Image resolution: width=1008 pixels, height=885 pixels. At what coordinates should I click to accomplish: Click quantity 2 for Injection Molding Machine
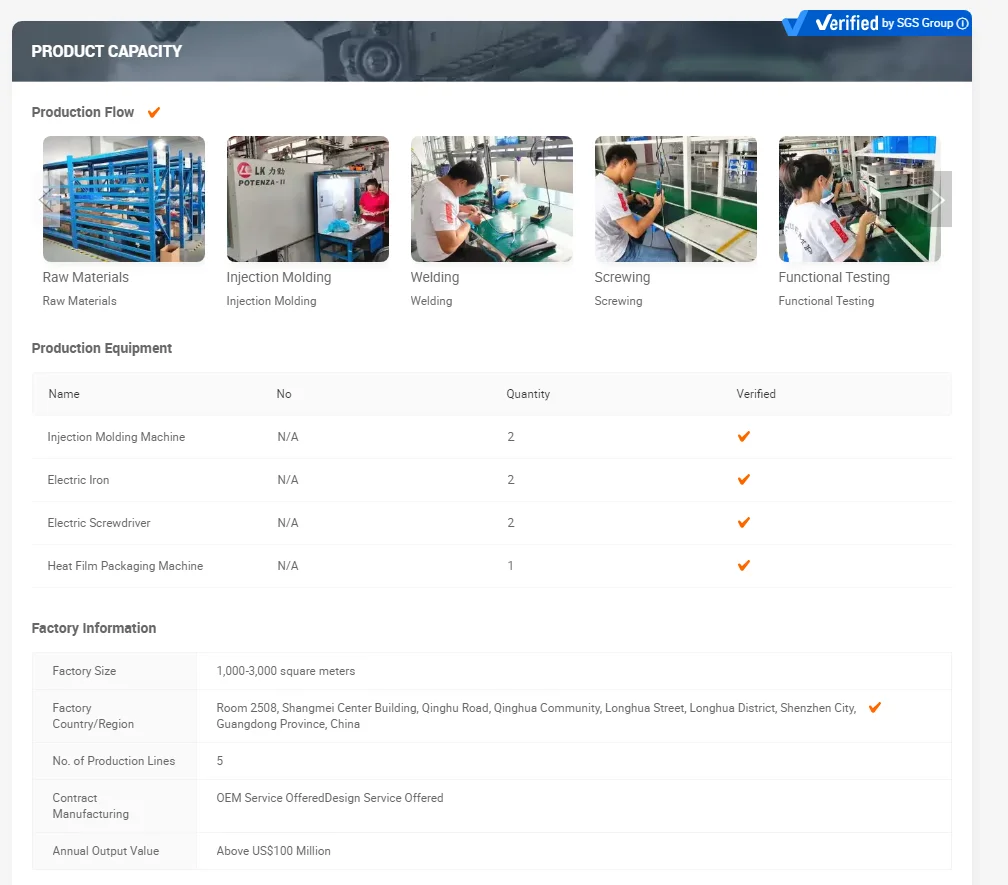[511, 437]
